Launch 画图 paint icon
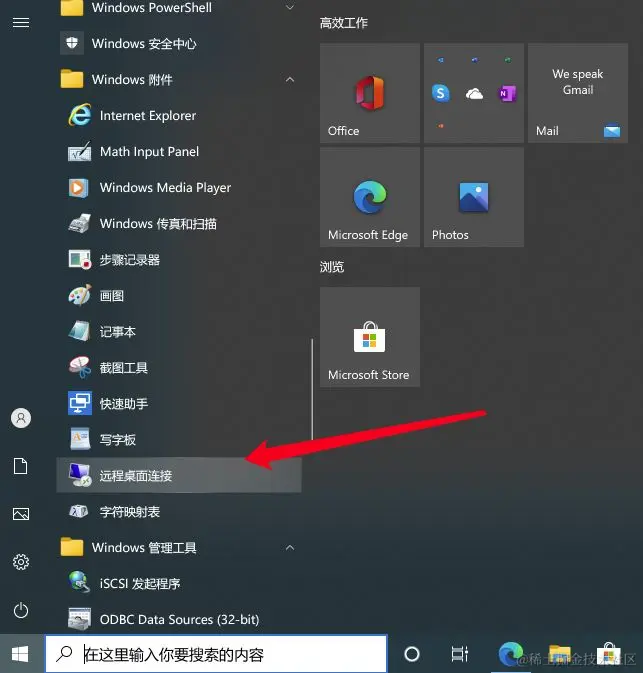The height and width of the screenshot is (673, 643). click(79, 295)
